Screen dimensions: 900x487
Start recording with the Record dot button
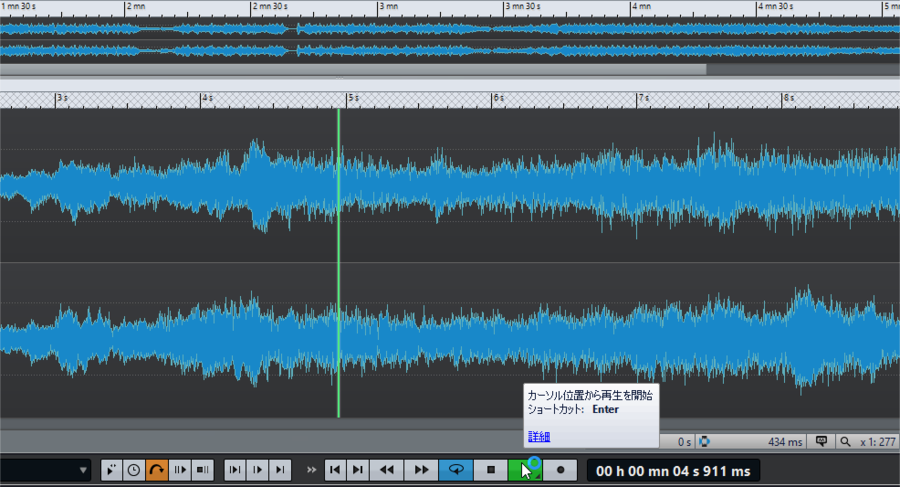[x=560, y=470]
